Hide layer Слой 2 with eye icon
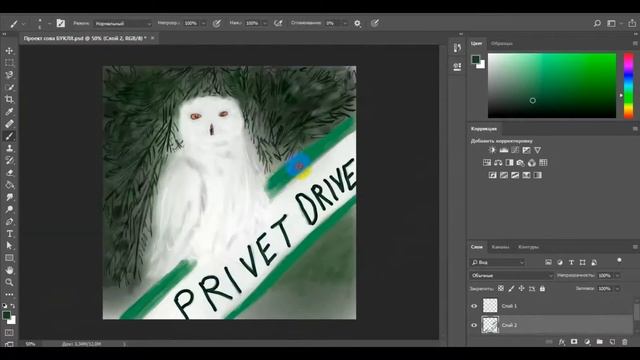The image size is (640, 360). point(474,325)
